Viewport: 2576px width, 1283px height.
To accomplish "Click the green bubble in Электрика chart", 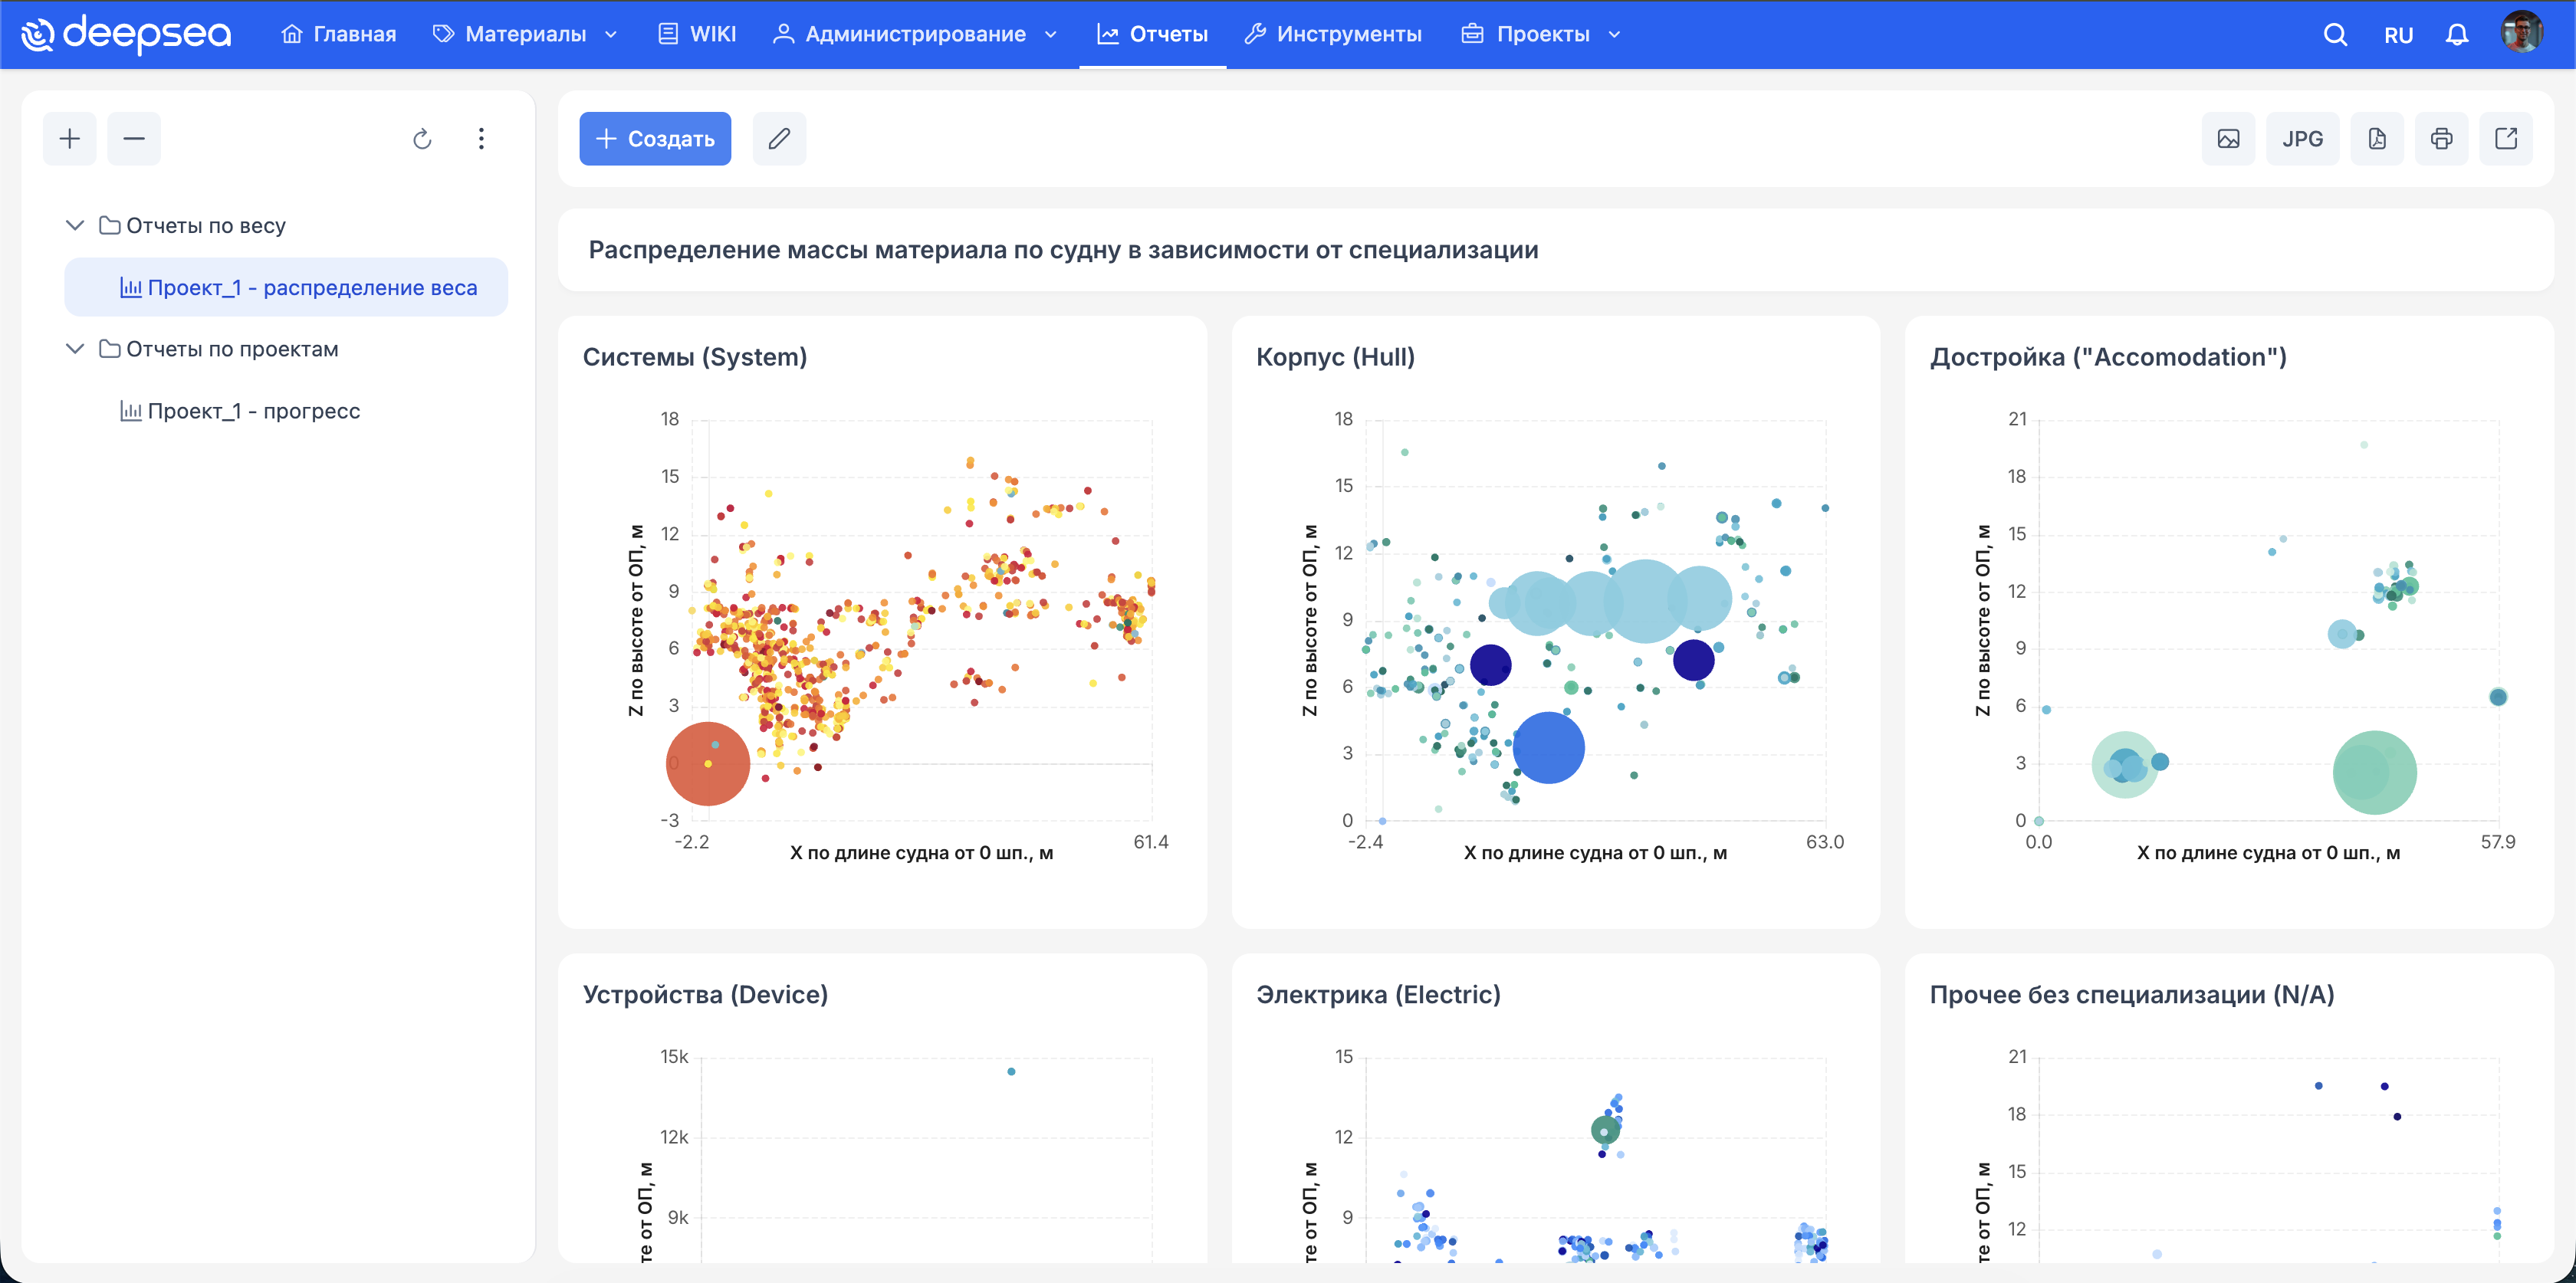I will pos(1605,1130).
